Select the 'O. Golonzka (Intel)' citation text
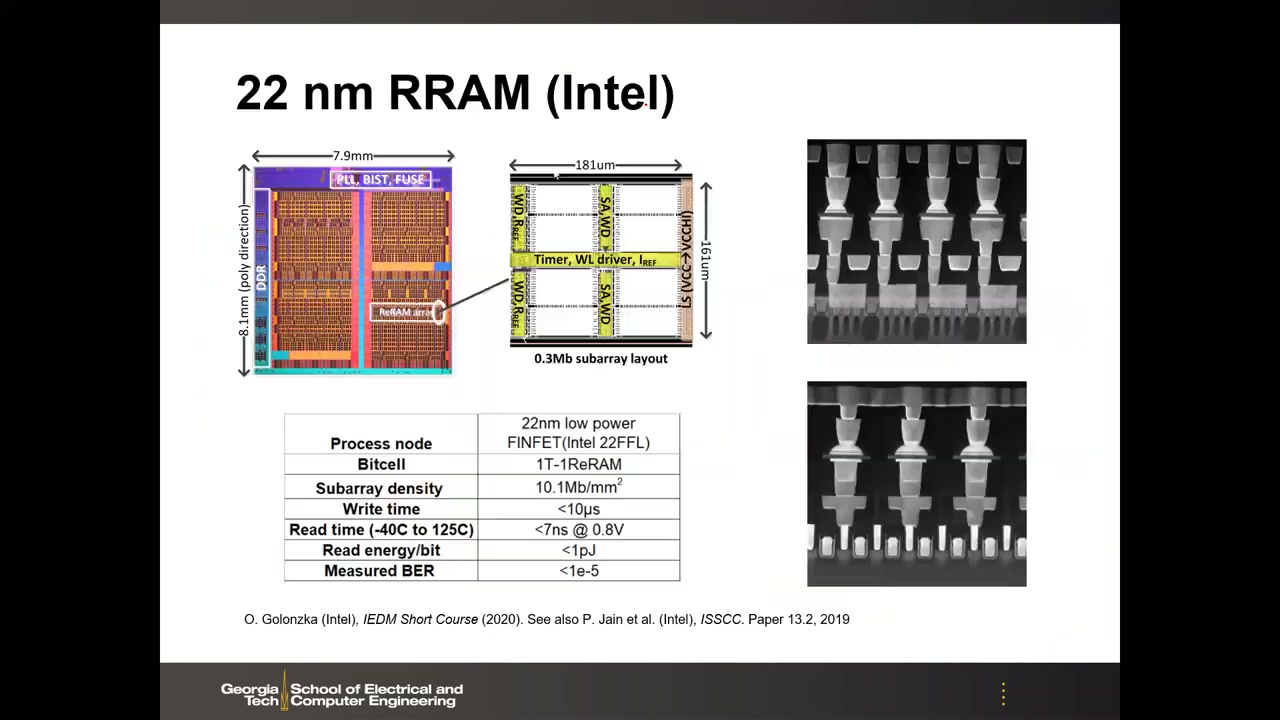The height and width of the screenshot is (720, 1280). click(x=300, y=620)
